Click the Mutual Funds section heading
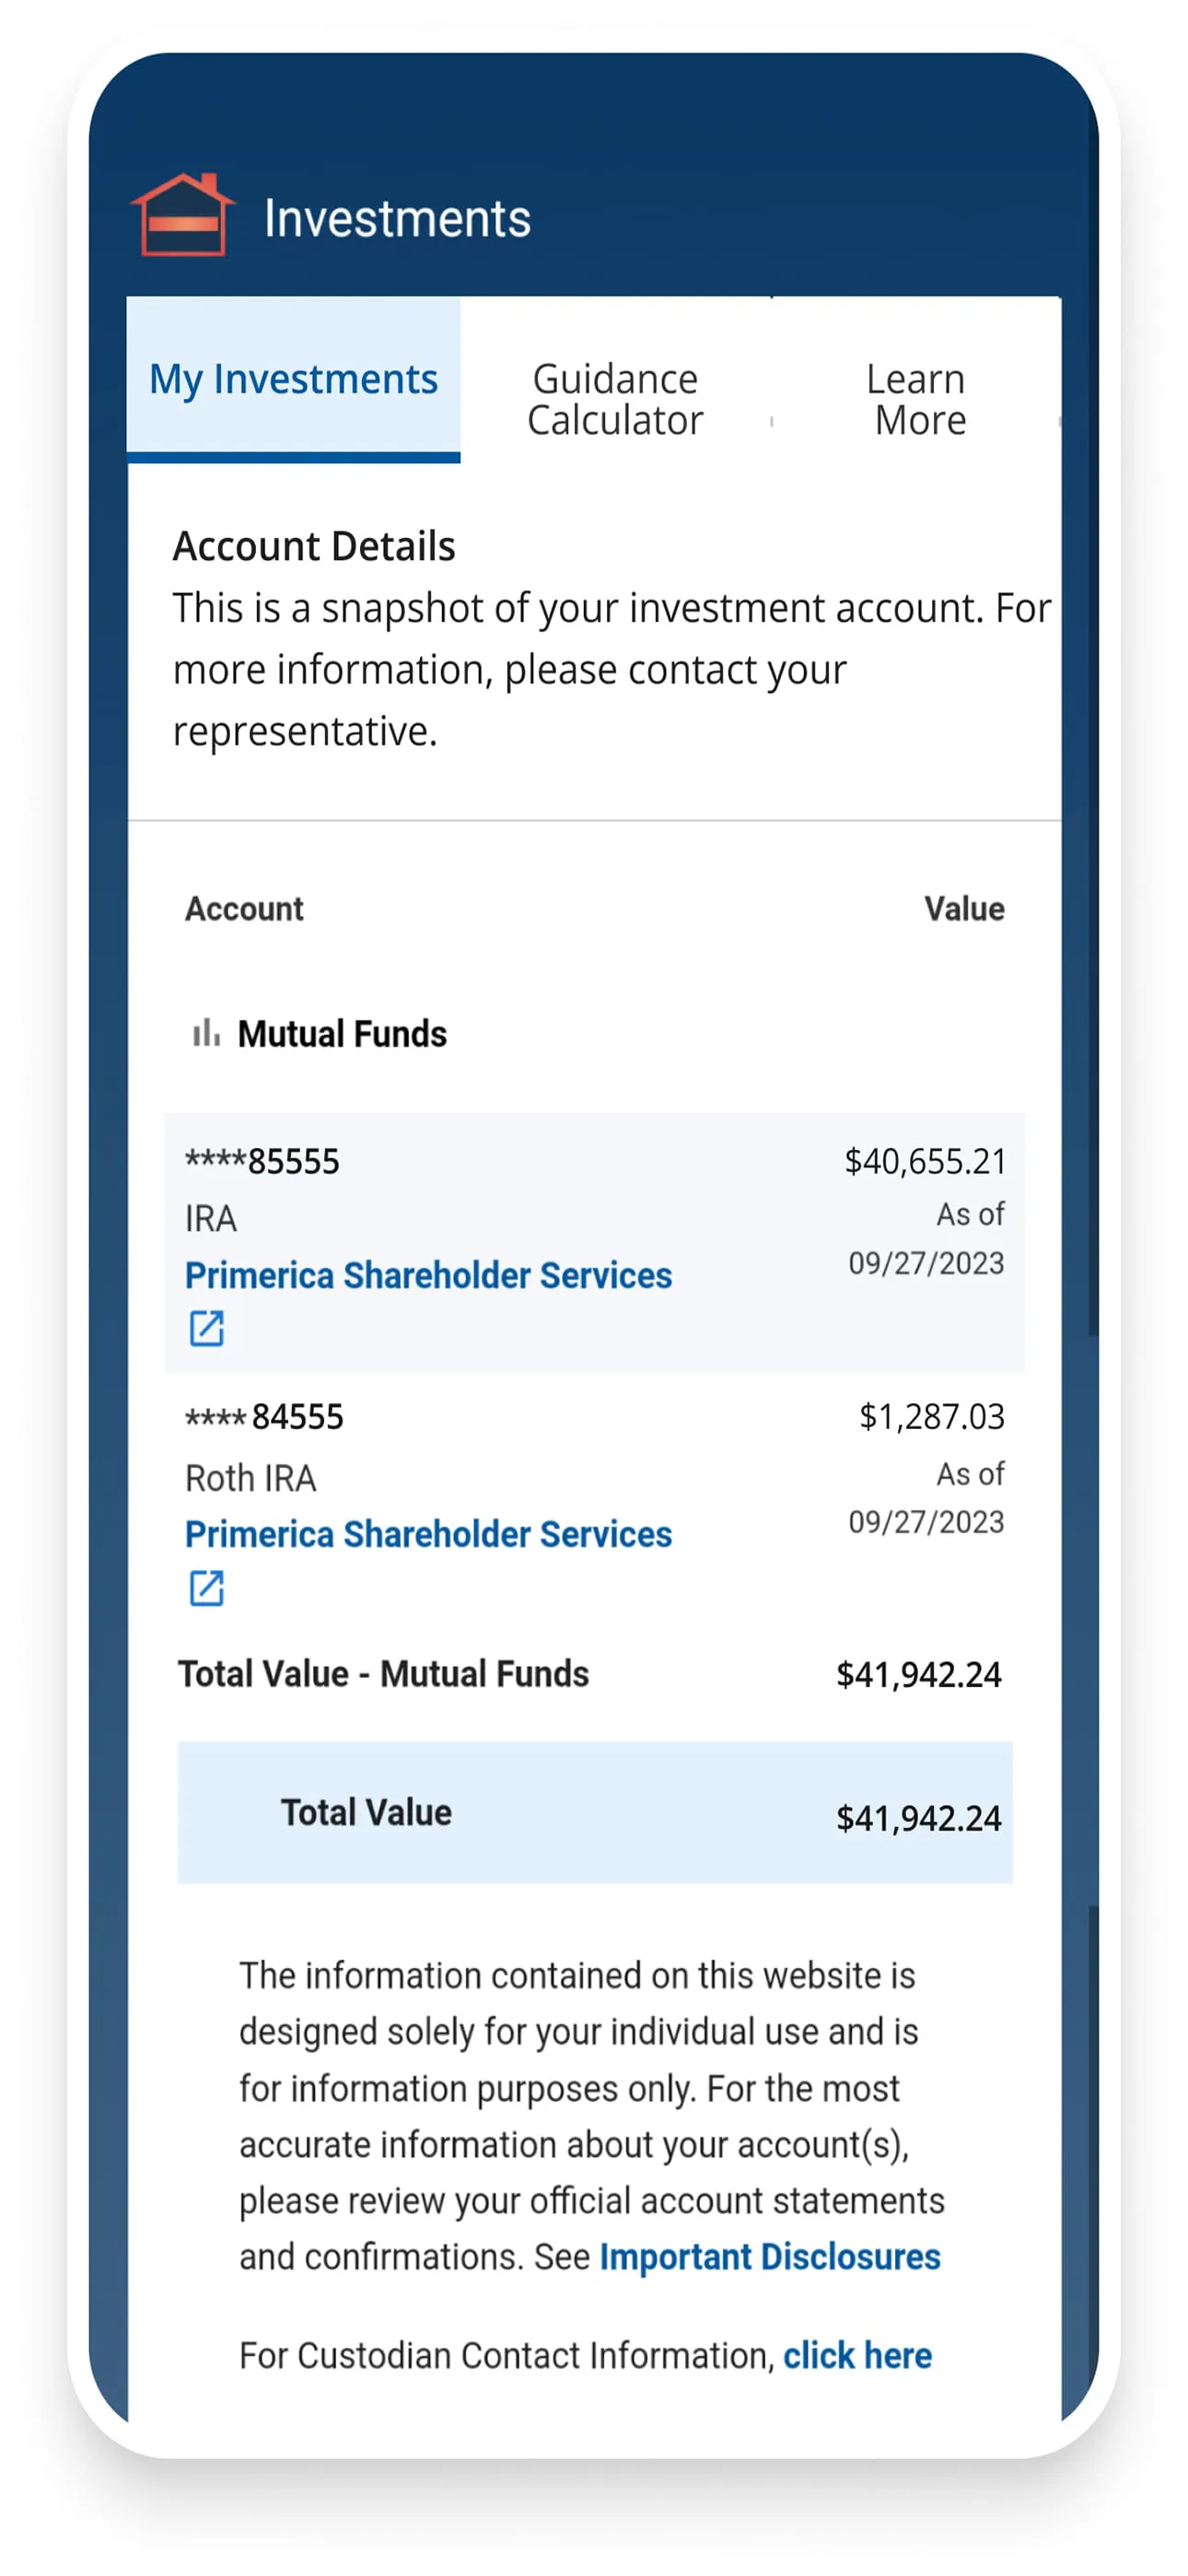Screen dimensions: 1188x2576 coord(342,1033)
